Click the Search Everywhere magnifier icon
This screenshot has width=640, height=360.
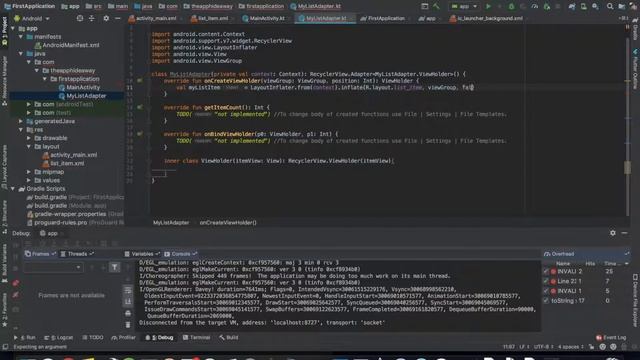610,6
